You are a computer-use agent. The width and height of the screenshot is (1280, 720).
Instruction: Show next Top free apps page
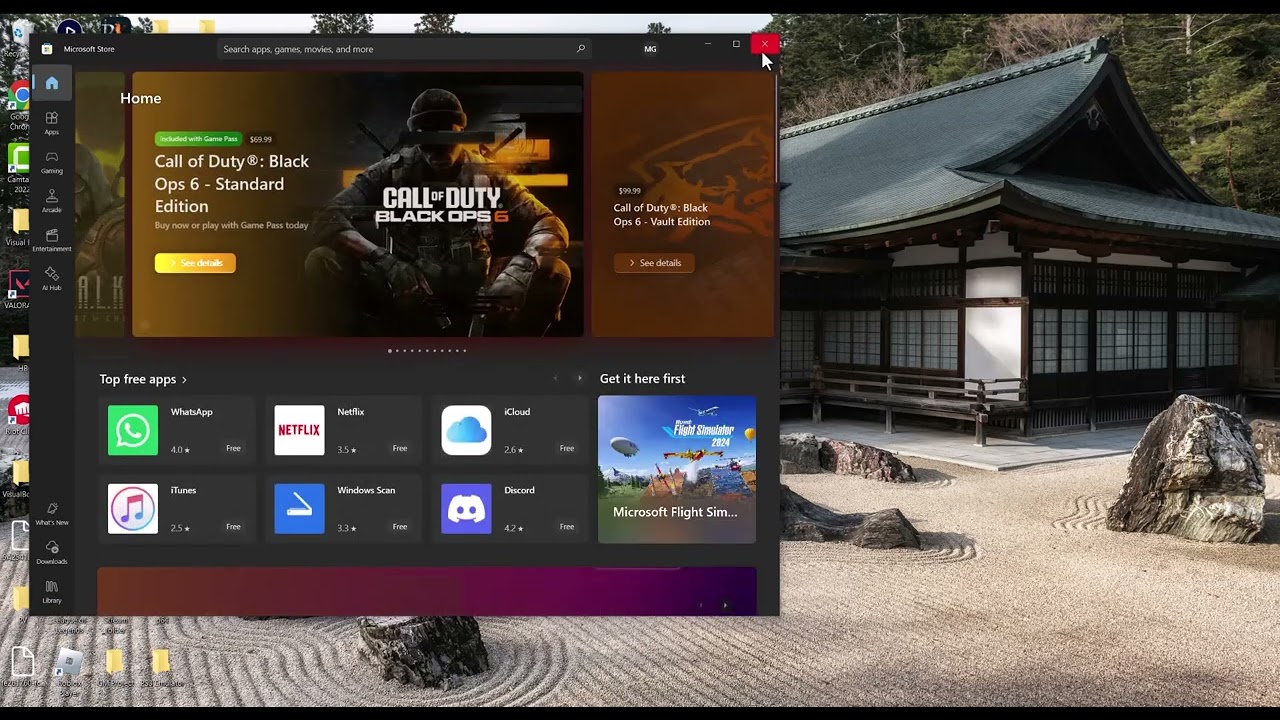580,378
